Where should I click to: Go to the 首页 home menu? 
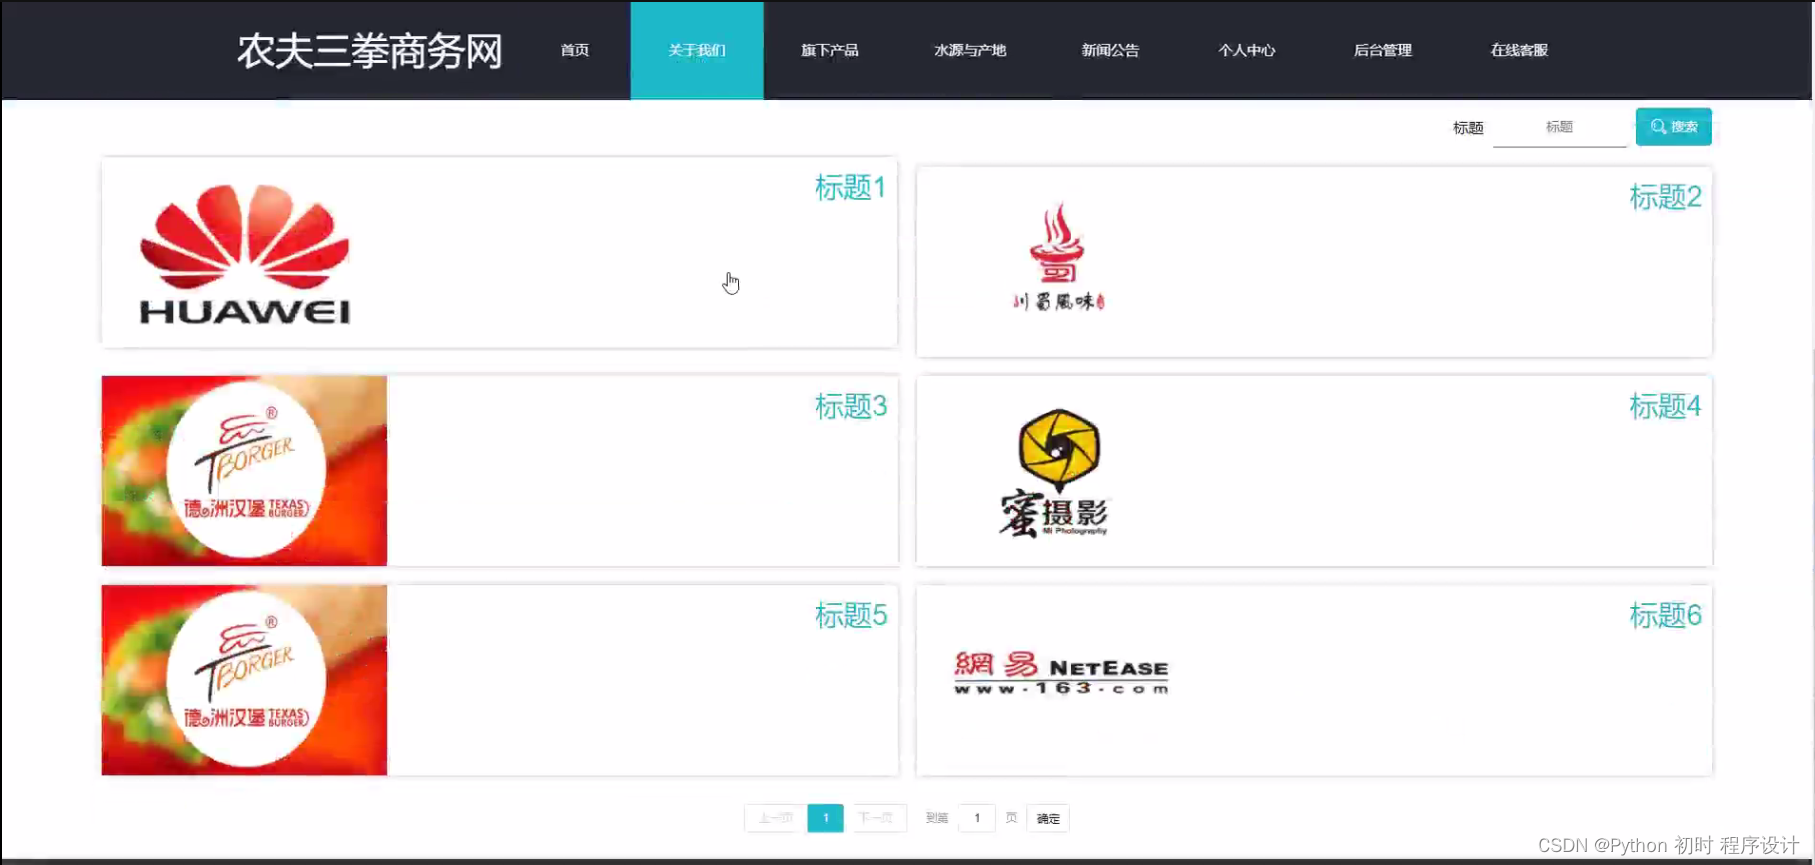[x=575, y=50]
